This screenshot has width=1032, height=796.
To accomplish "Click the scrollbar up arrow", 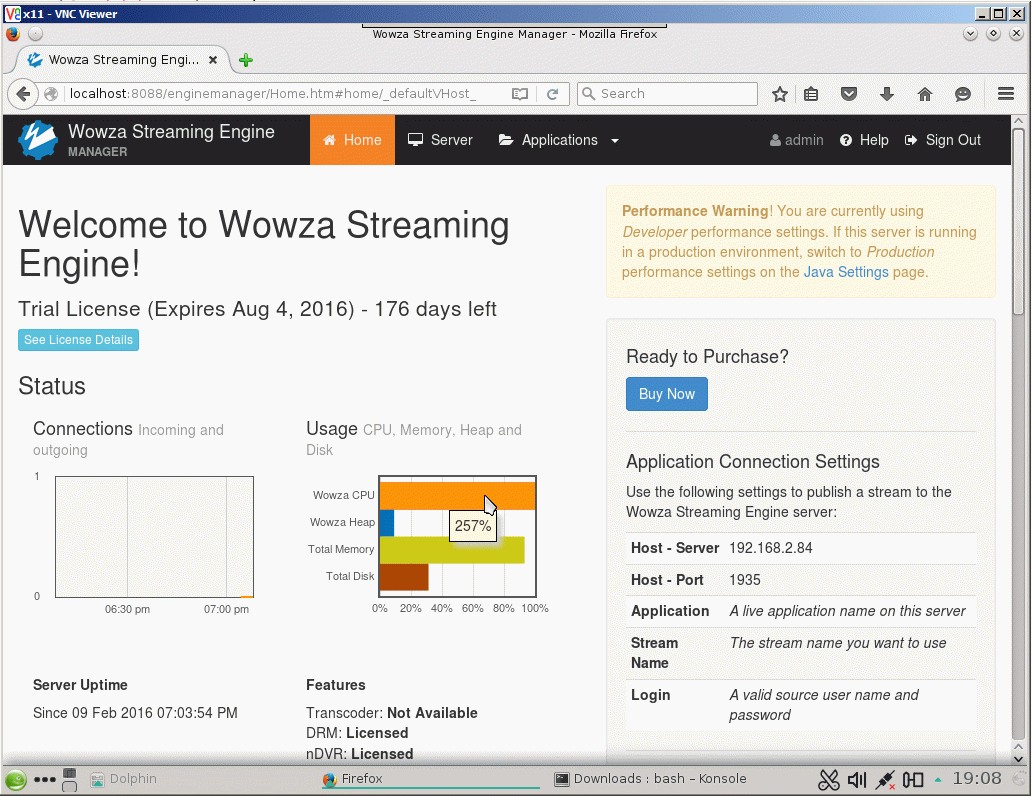I will click(x=1018, y=121).
